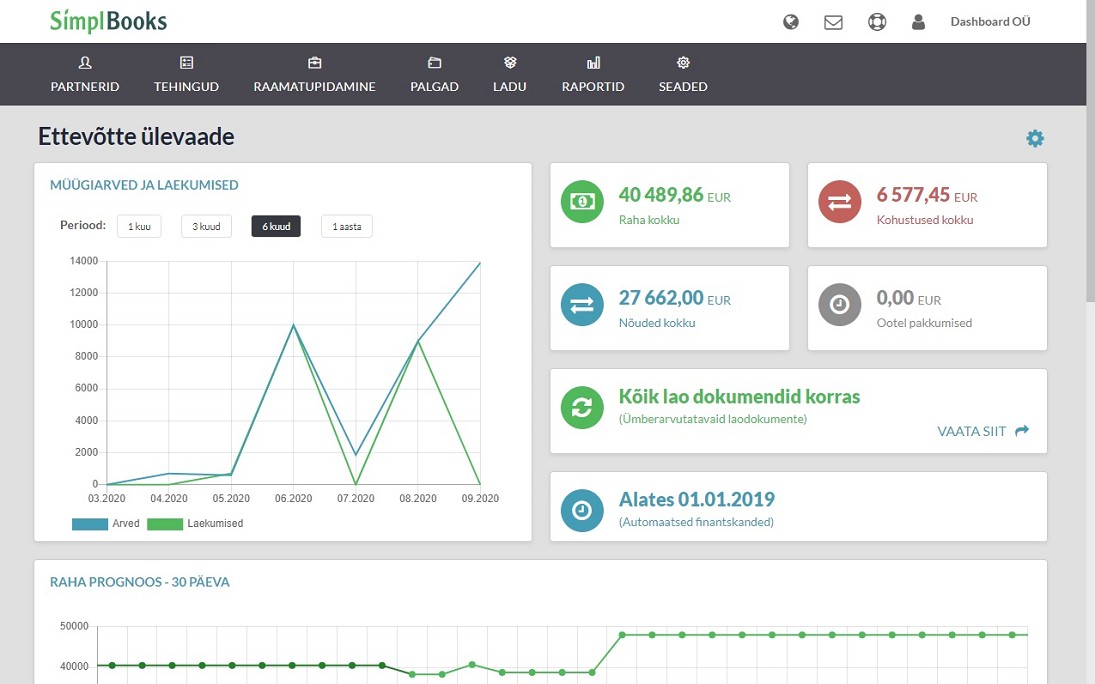Open the Palgad menu
1095x684 pixels.
click(434, 74)
